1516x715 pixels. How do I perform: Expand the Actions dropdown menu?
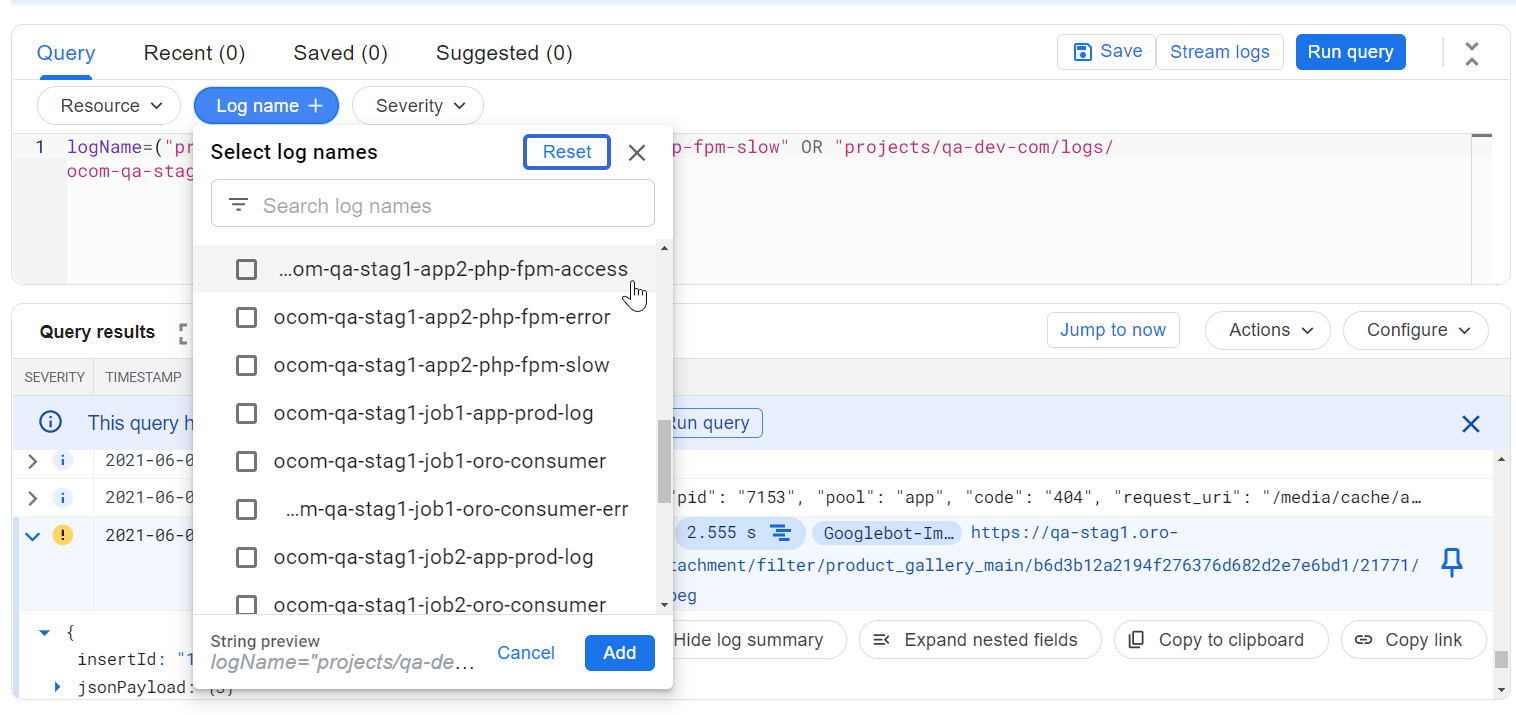pyautogui.click(x=1267, y=330)
